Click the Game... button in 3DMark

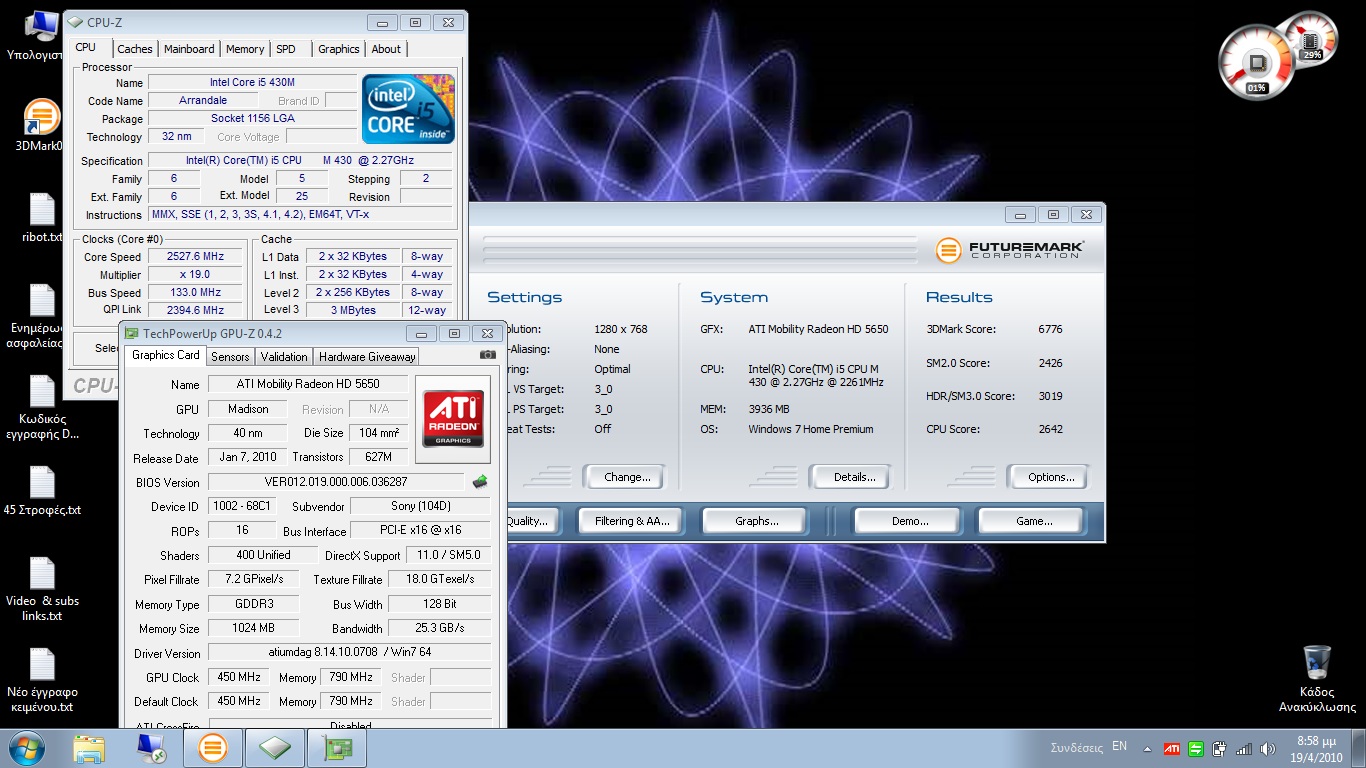coord(1034,521)
